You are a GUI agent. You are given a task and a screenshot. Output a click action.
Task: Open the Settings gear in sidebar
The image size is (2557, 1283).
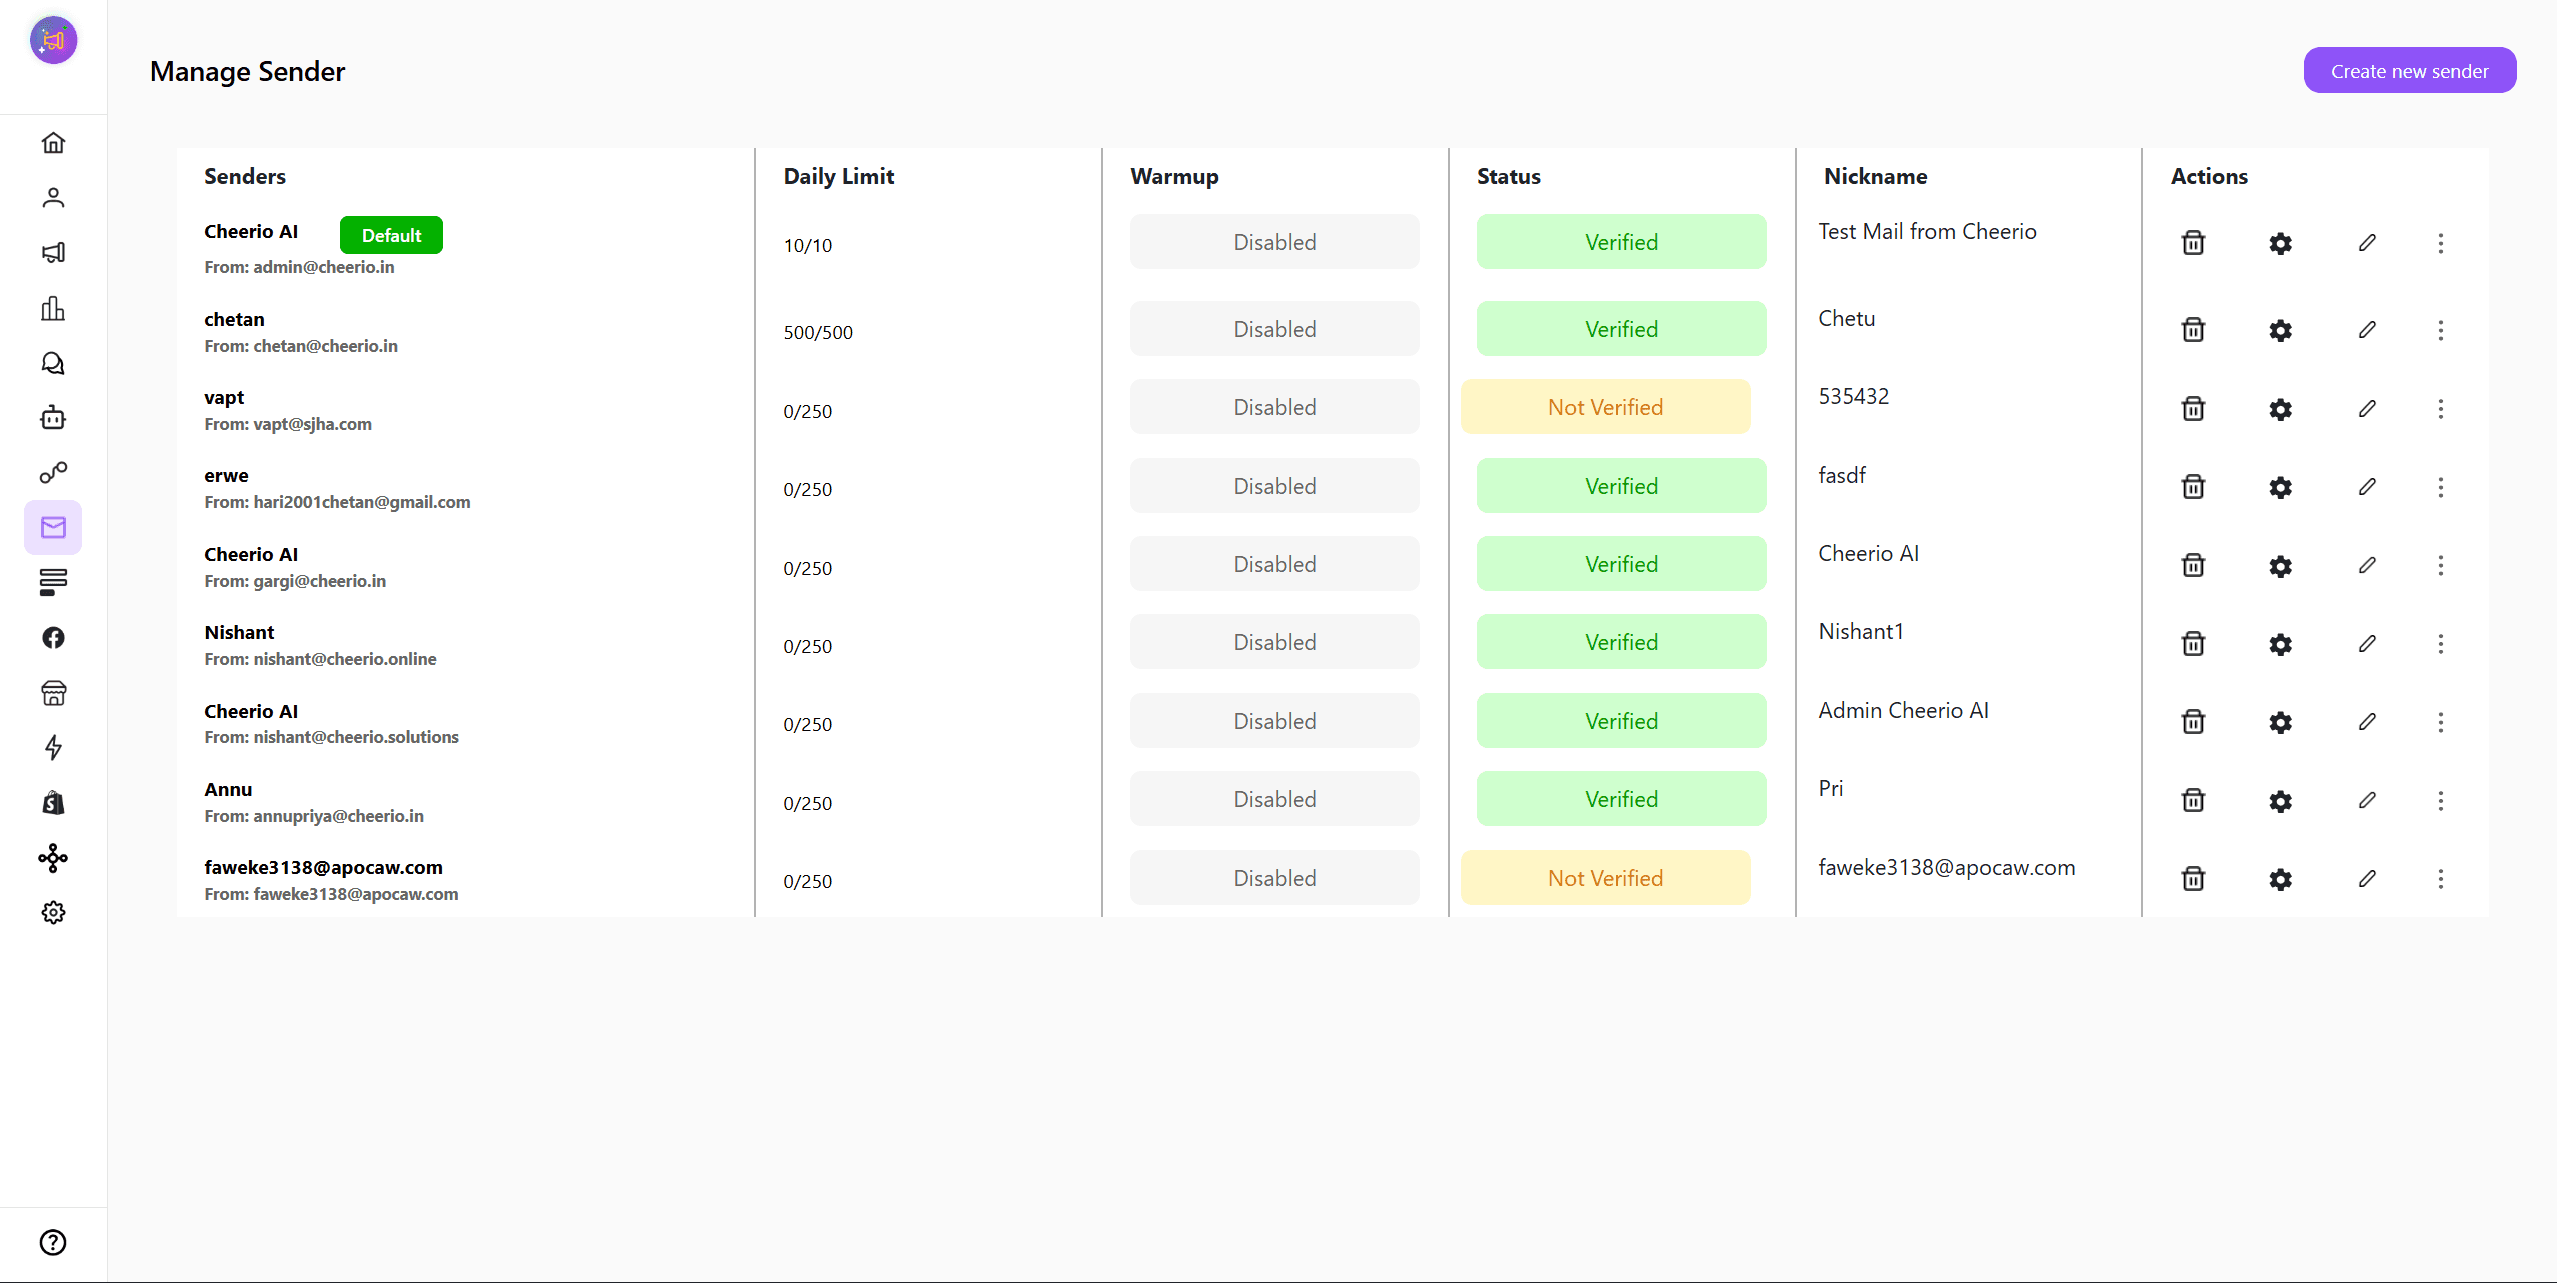tap(53, 912)
